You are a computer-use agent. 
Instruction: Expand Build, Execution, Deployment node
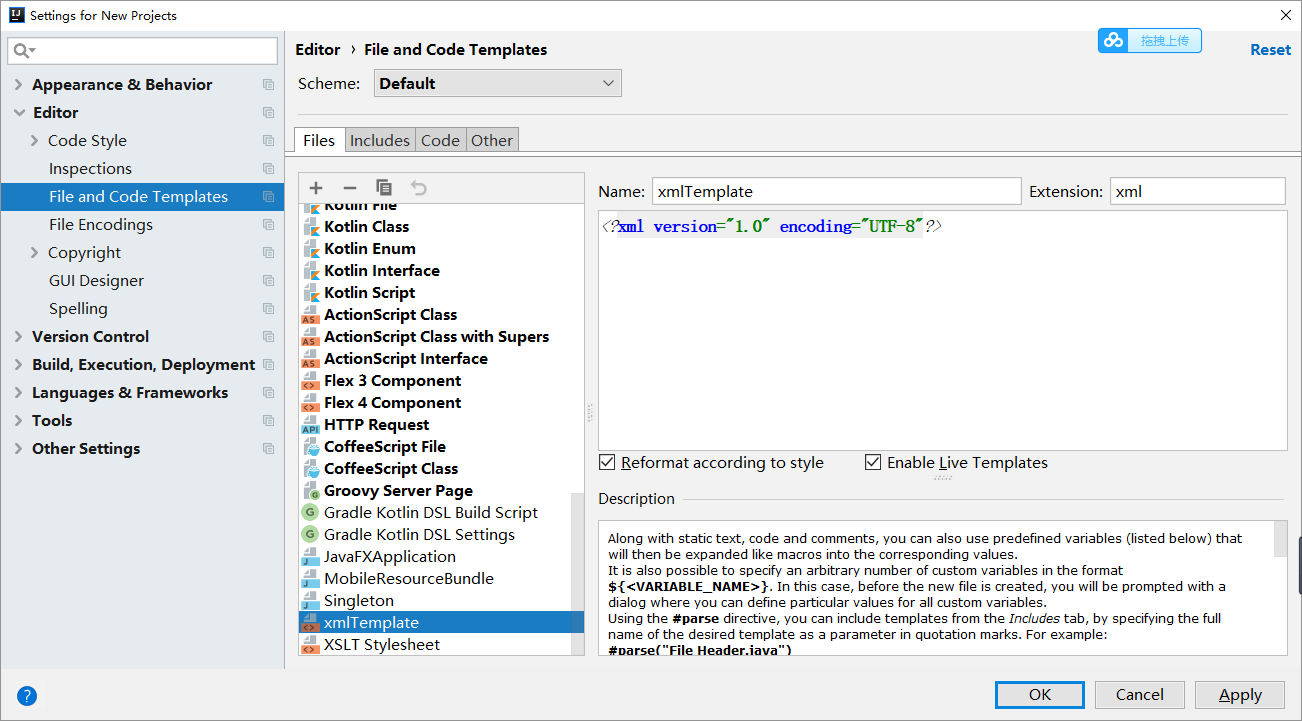click(x=18, y=365)
